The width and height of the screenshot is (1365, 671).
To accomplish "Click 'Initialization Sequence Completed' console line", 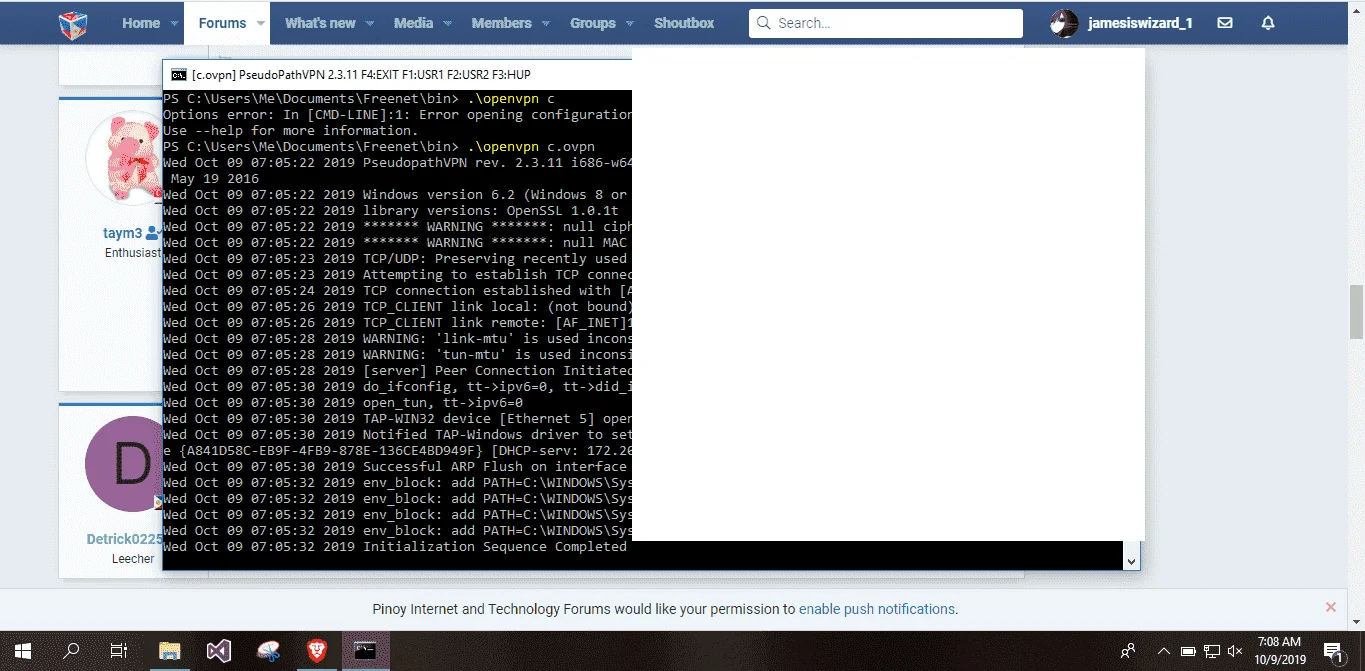I will [x=395, y=547].
